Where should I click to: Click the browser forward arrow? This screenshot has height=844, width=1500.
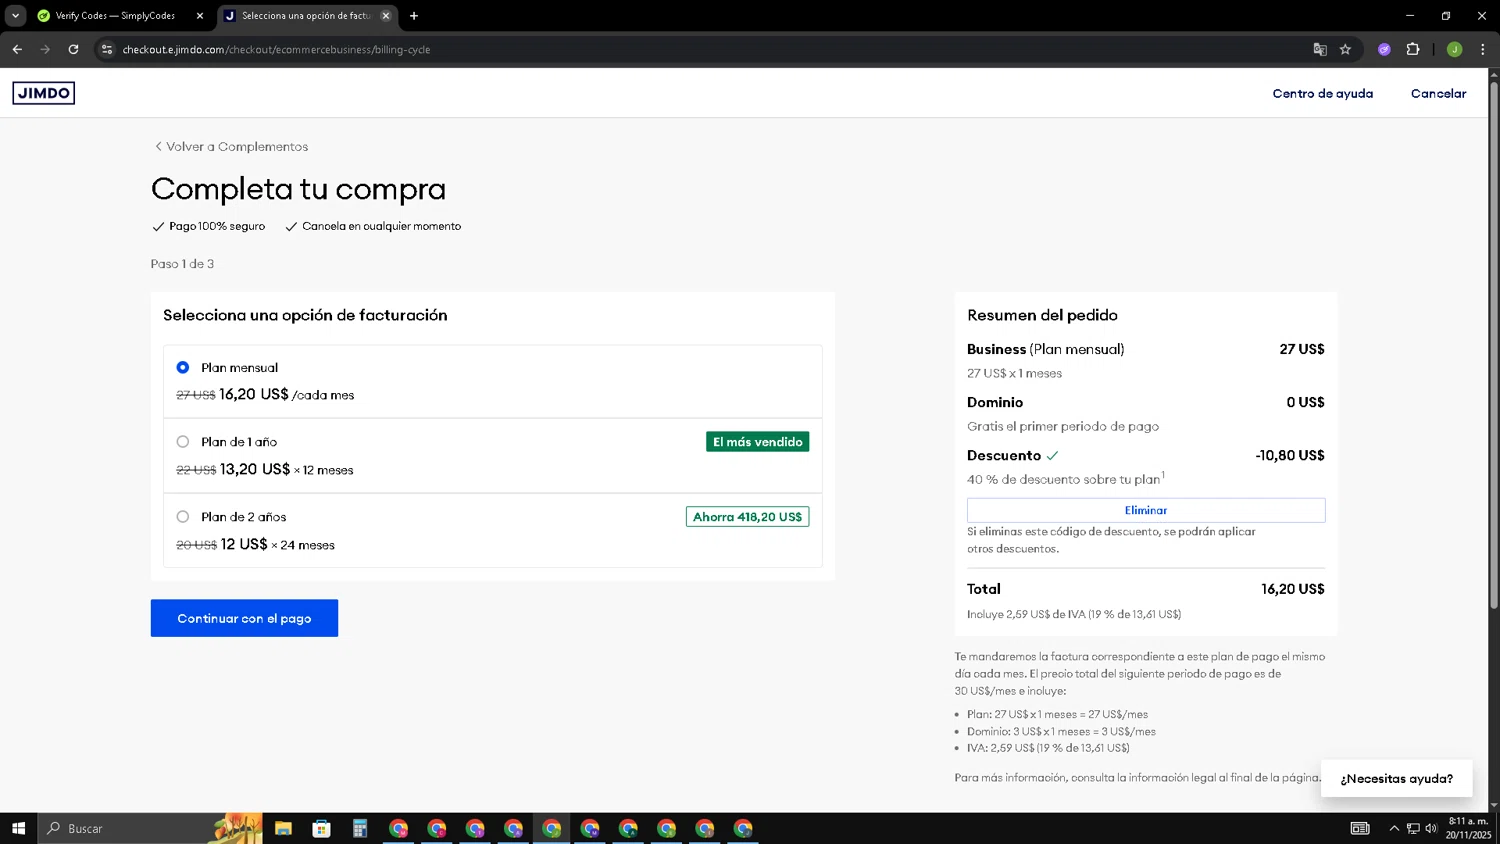(45, 49)
